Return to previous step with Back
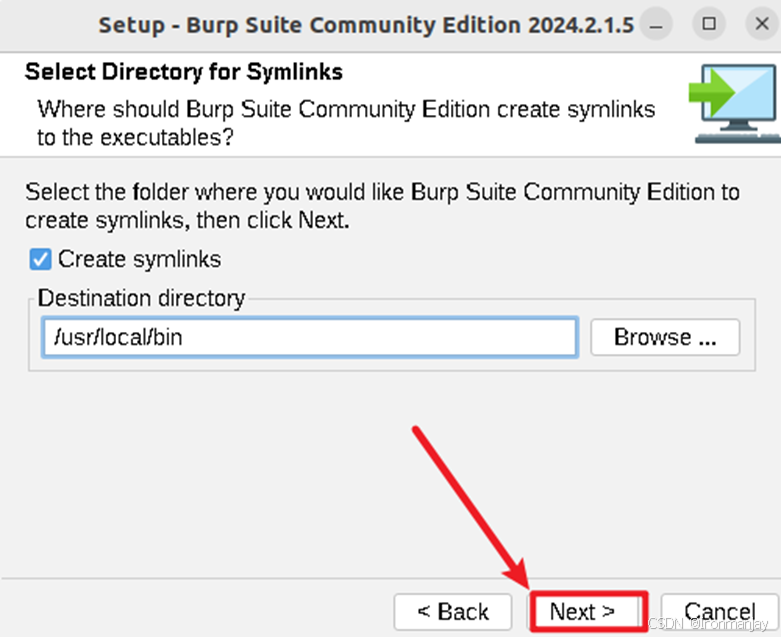Screen dimensions: 781x637 click(x=453, y=612)
